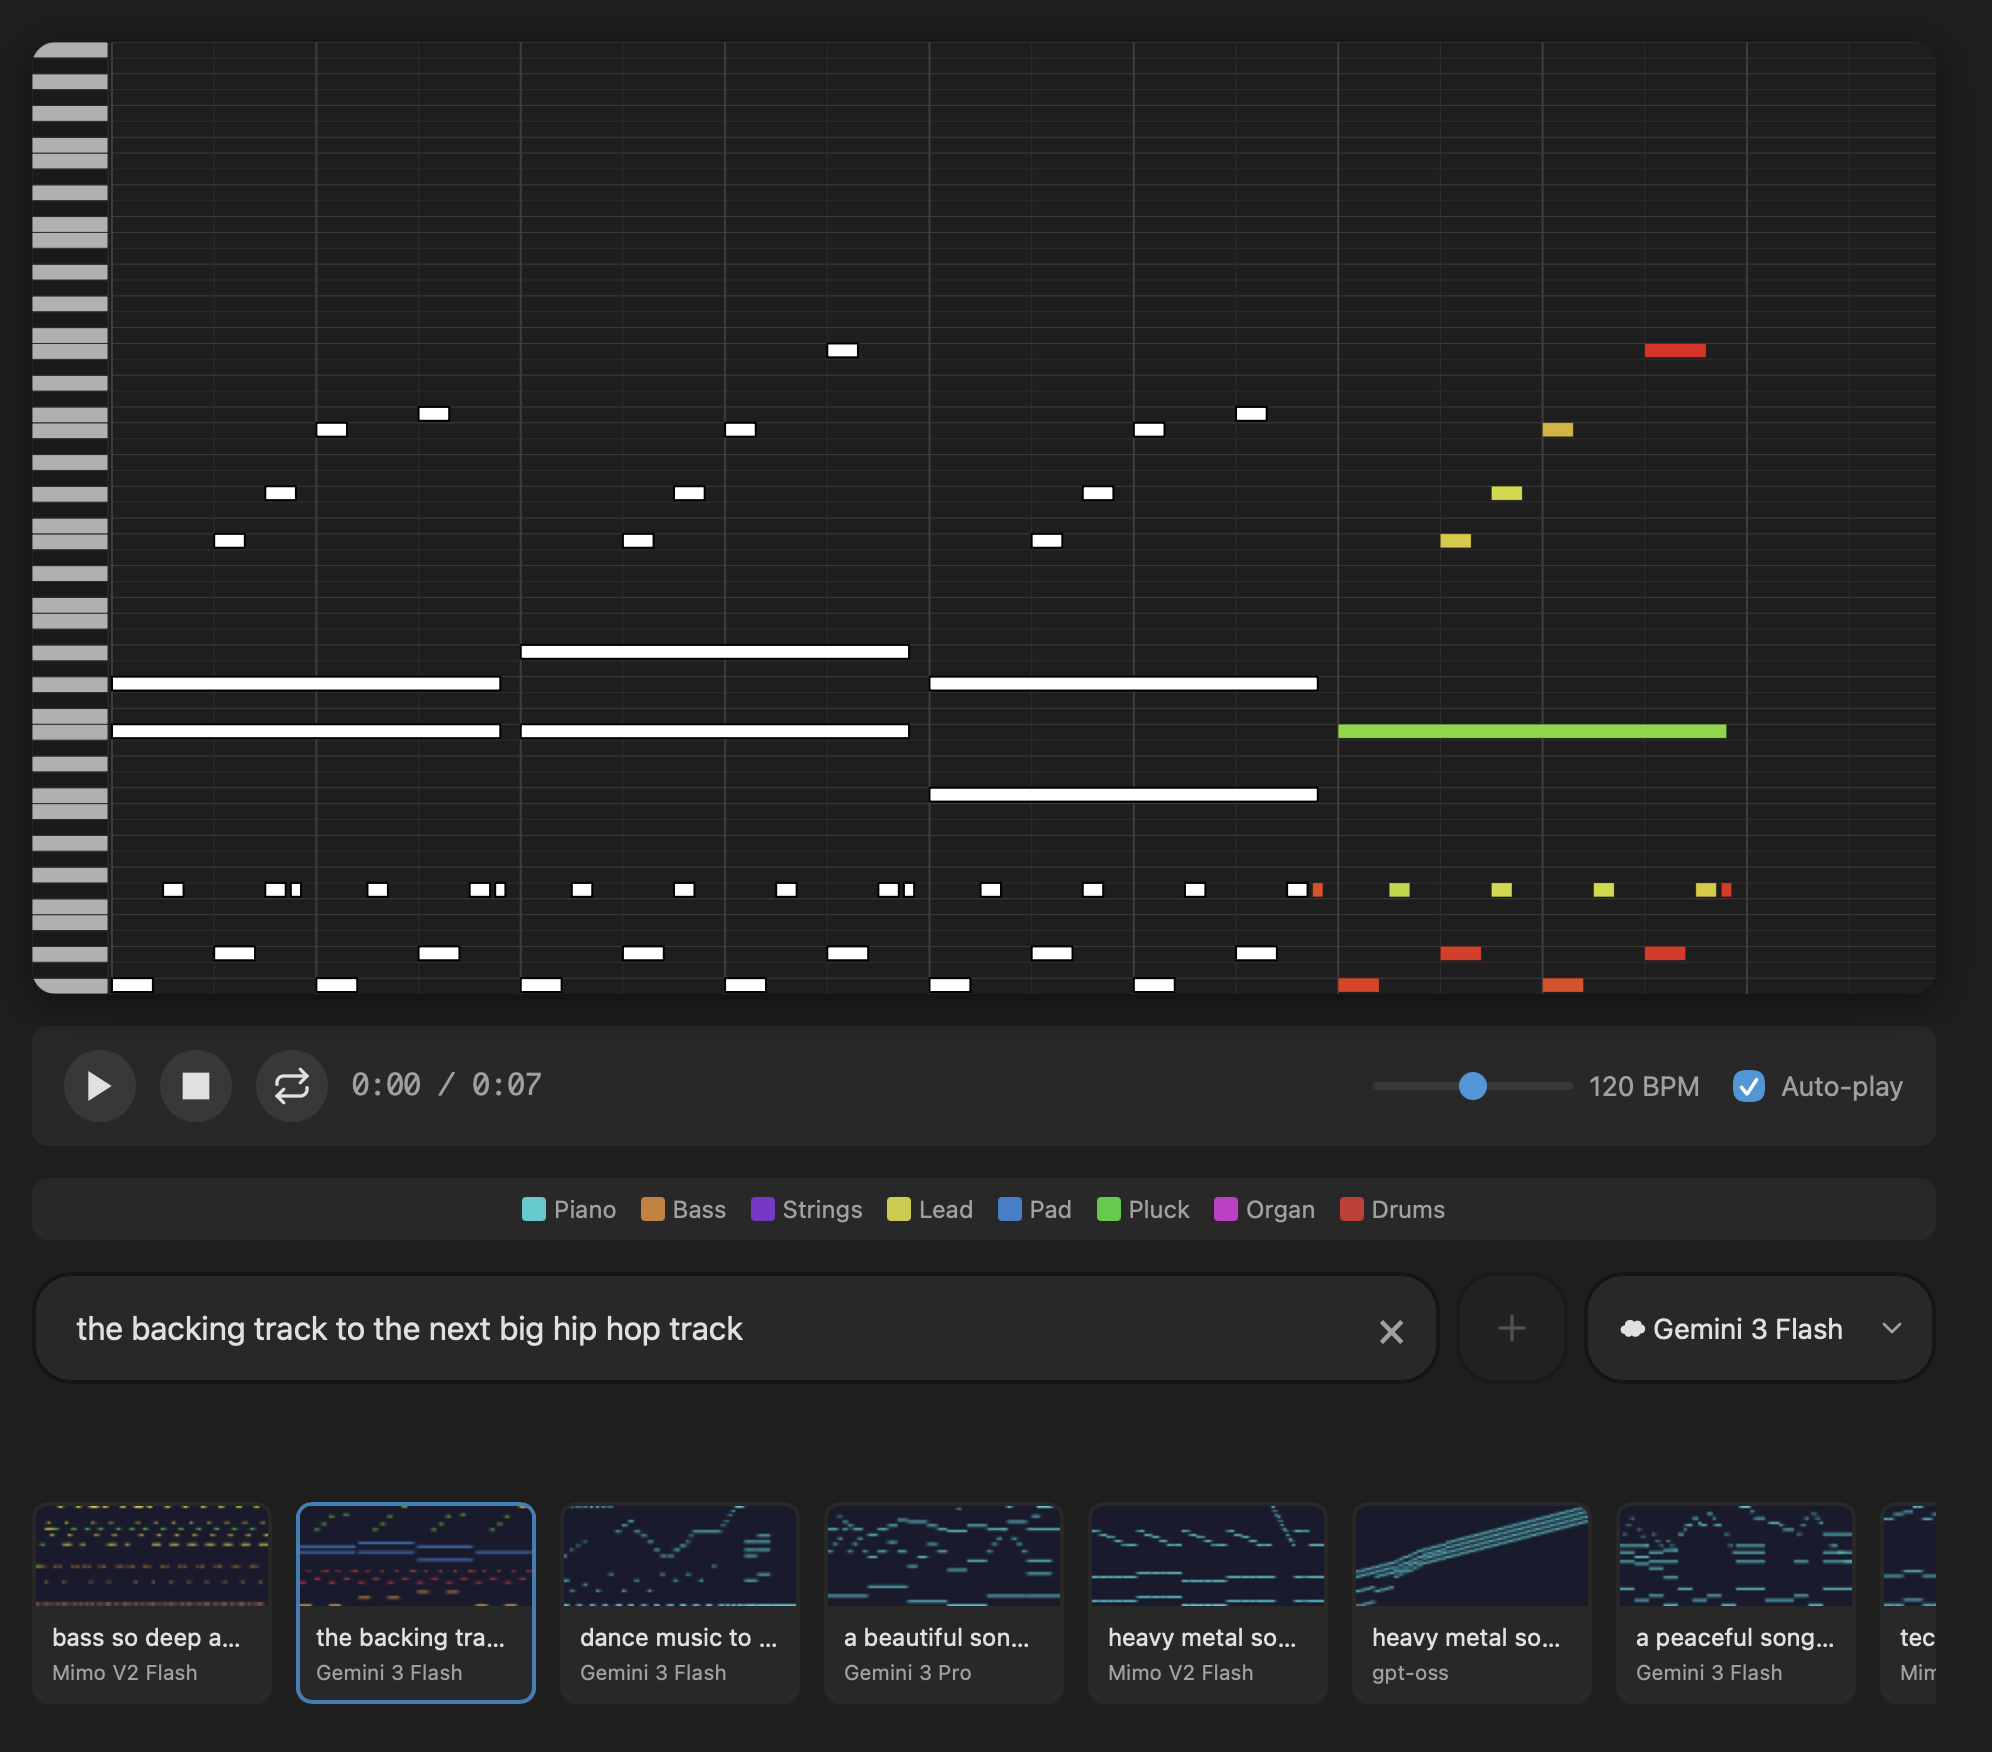The height and width of the screenshot is (1752, 1992).
Task: Click the BPM tempo slider handle
Action: (1472, 1086)
